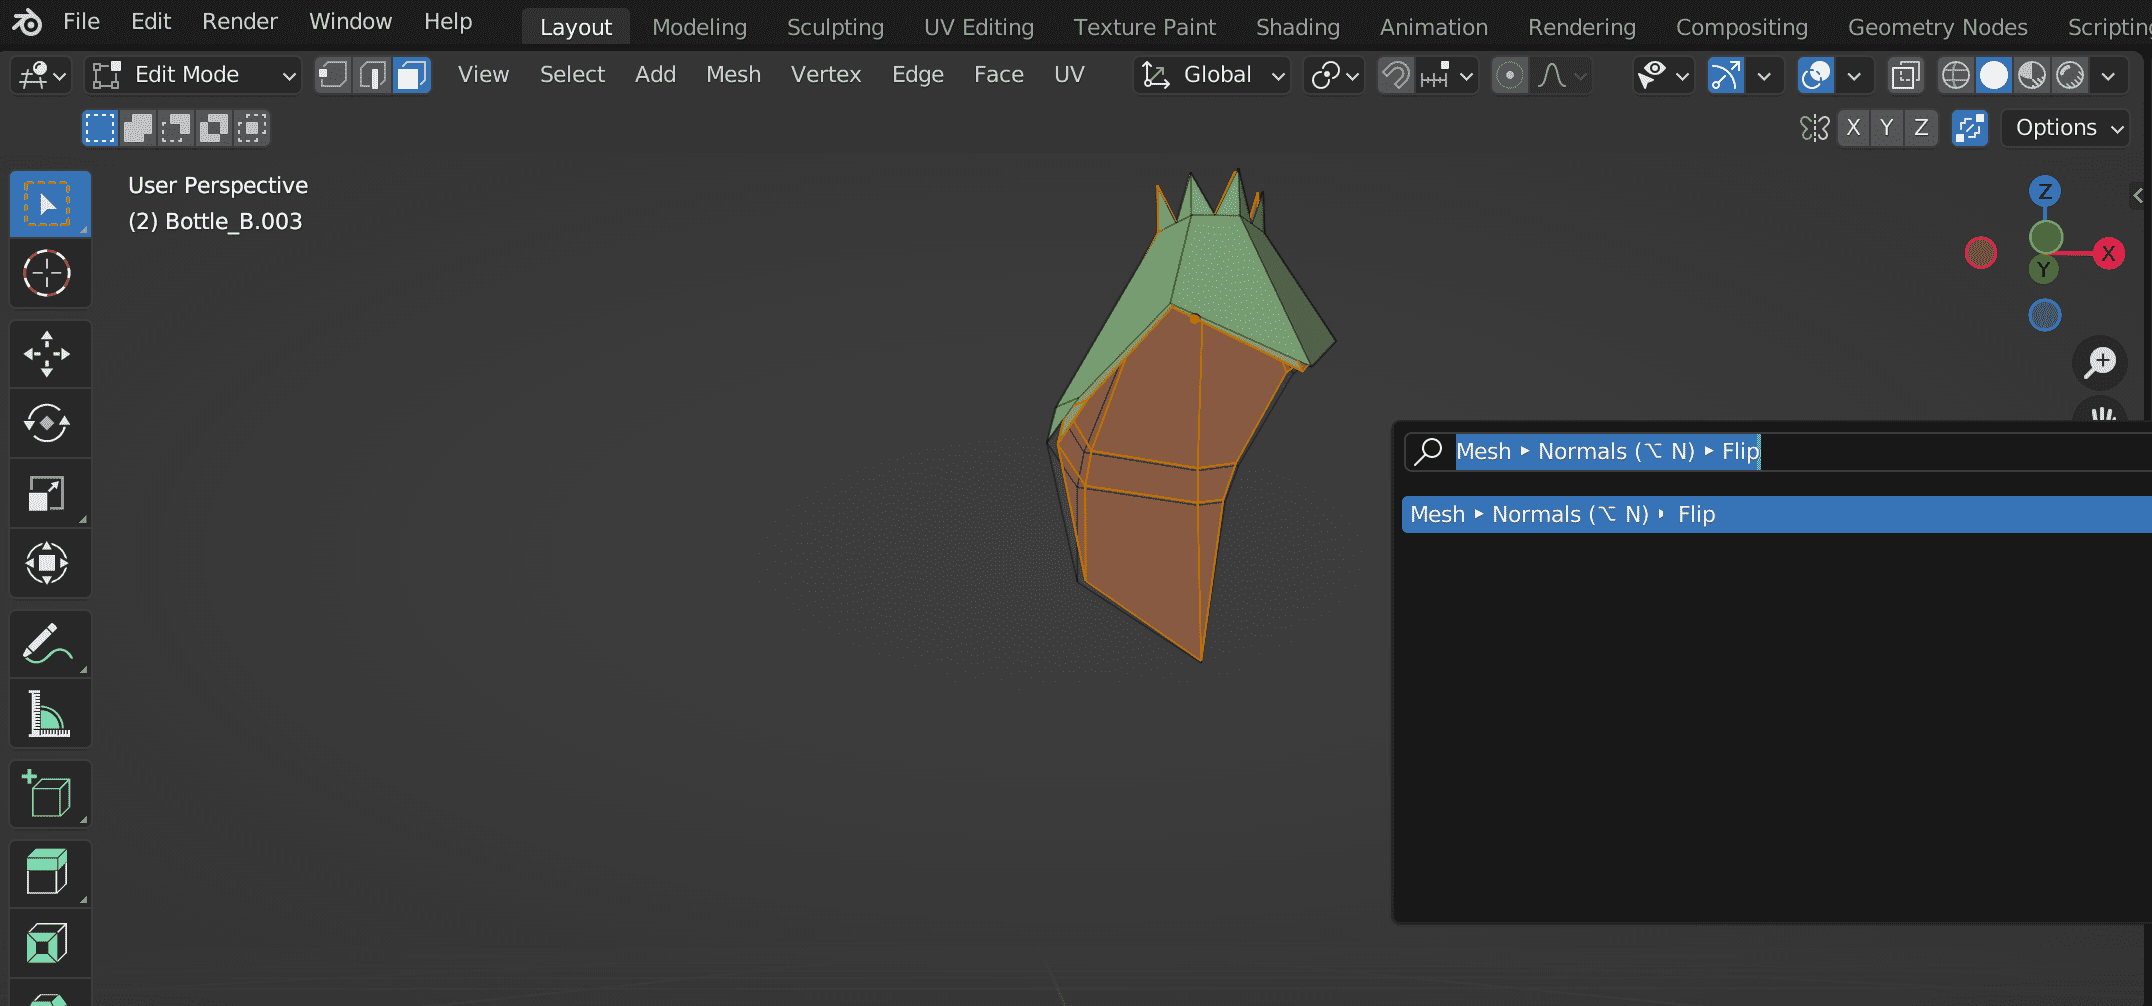Viewport: 2152px width, 1006px height.
Task: Select the Rotate tool
Action: 50,423
